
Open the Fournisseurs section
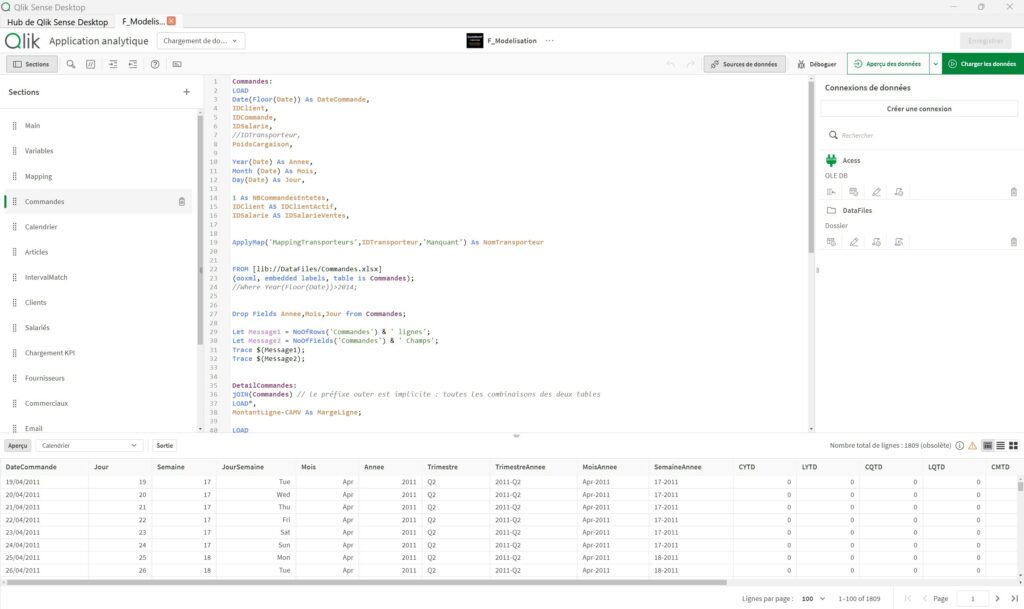(98, 378)
